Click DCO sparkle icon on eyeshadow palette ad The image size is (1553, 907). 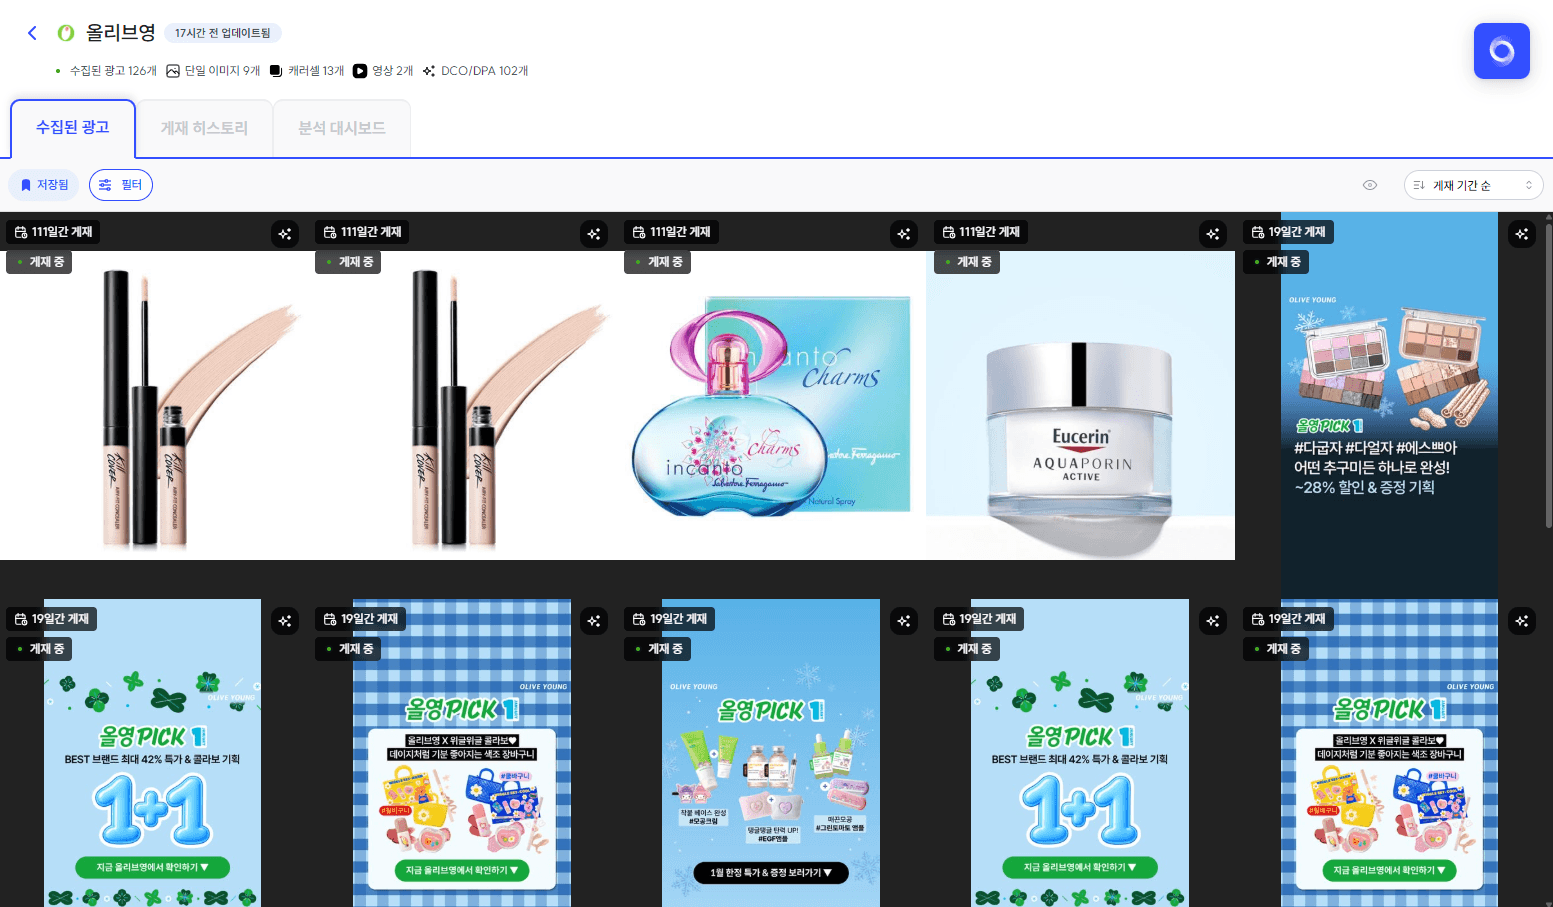click(1522, 234)
